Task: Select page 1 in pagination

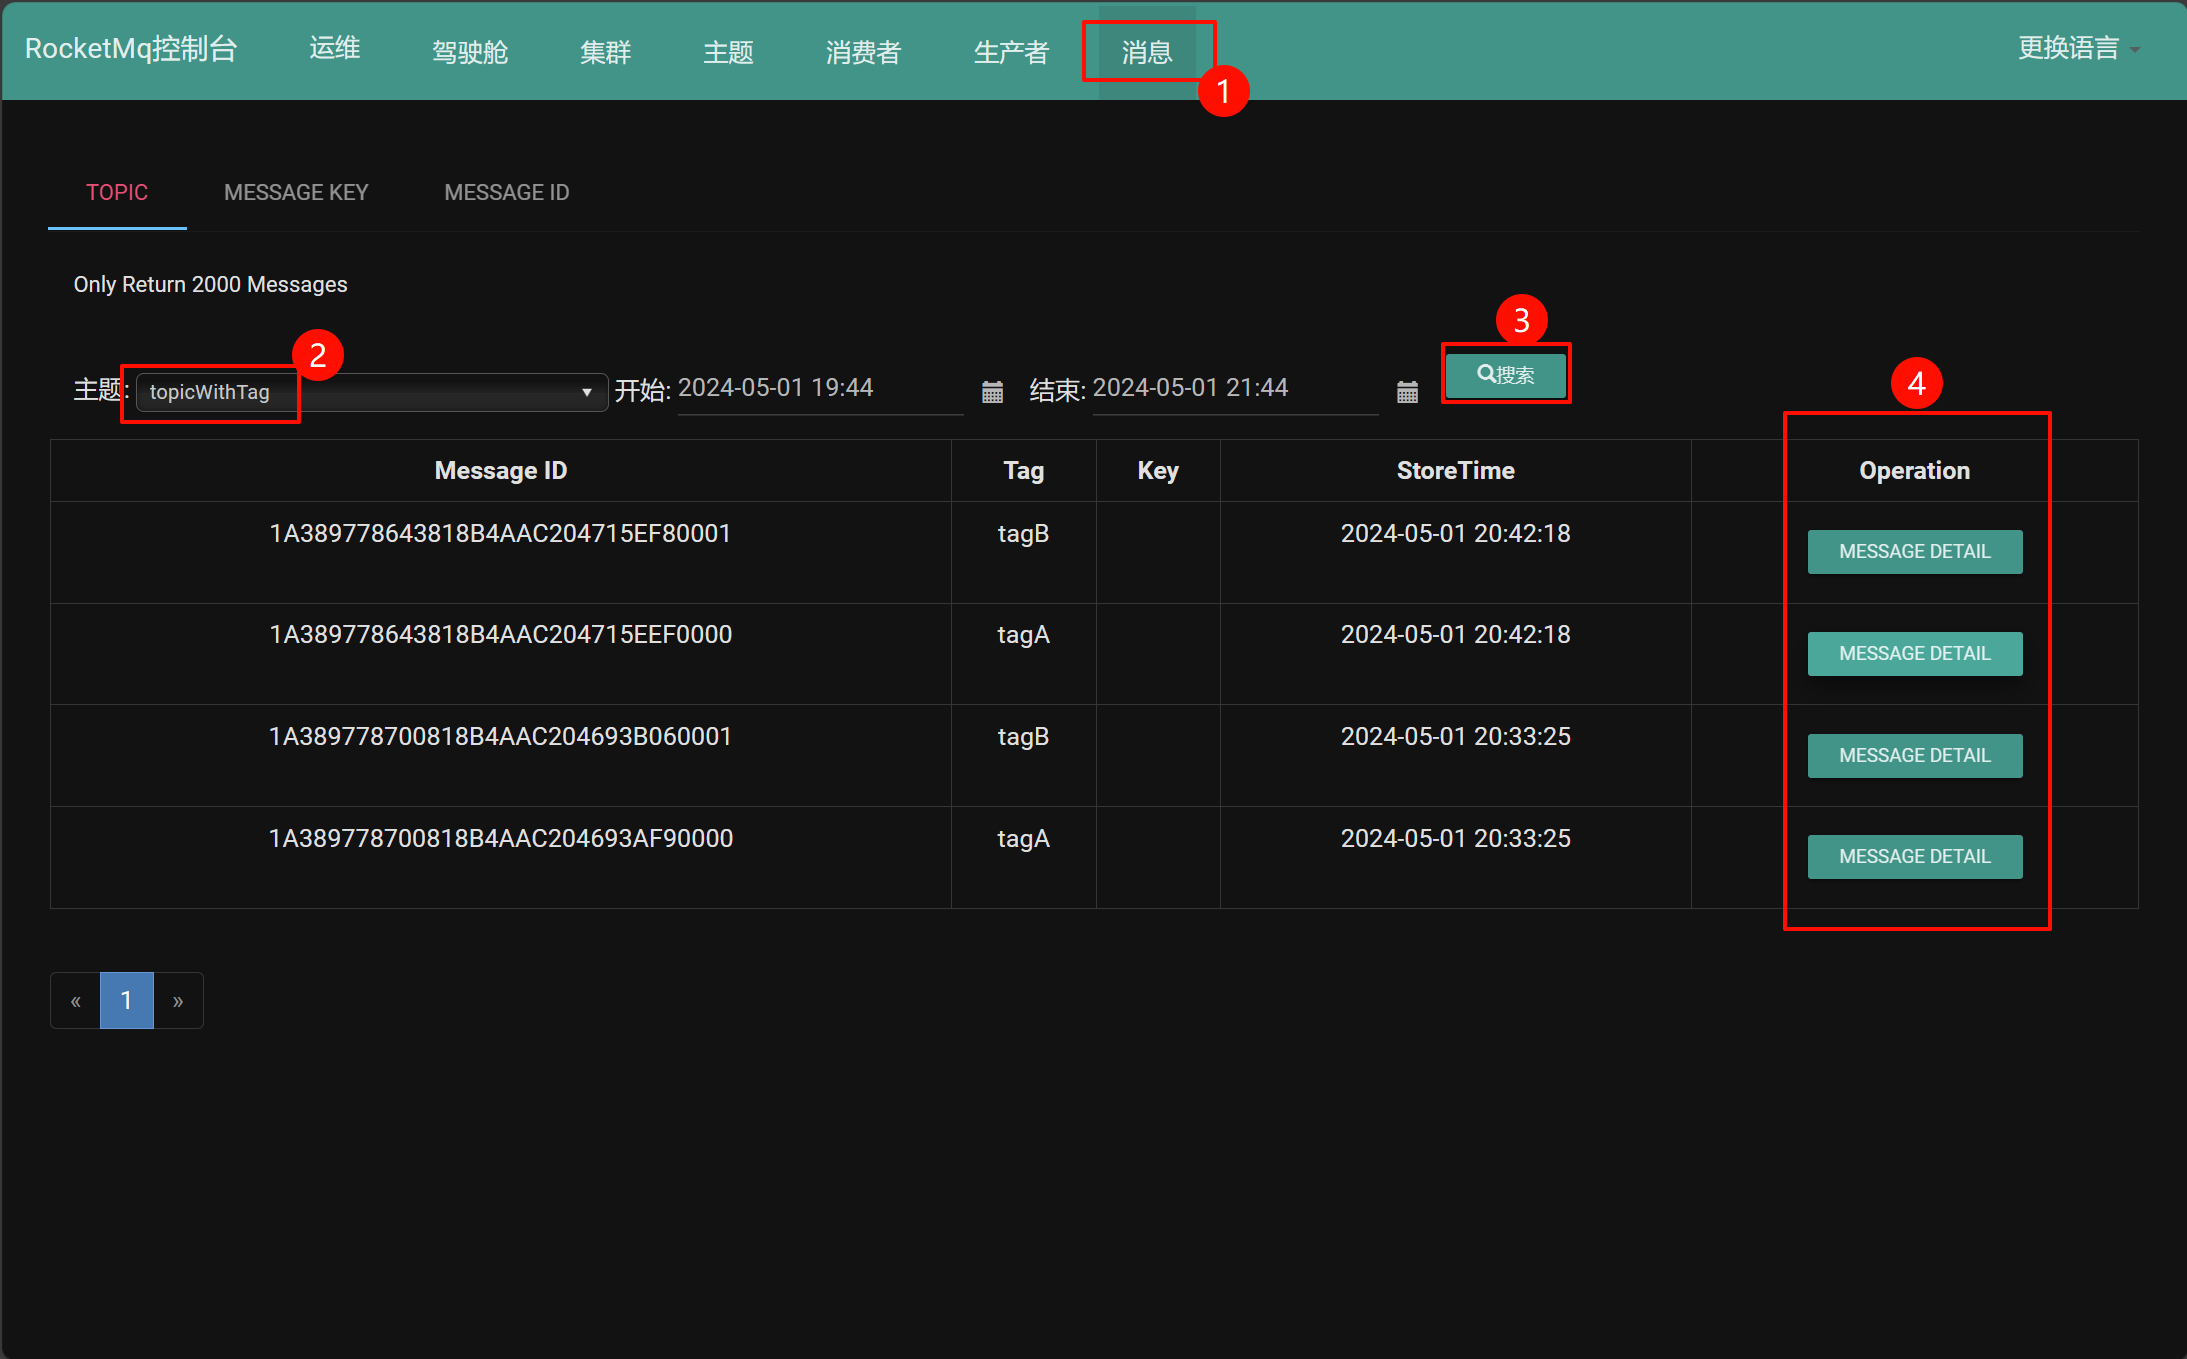Action: [127, 1001]
